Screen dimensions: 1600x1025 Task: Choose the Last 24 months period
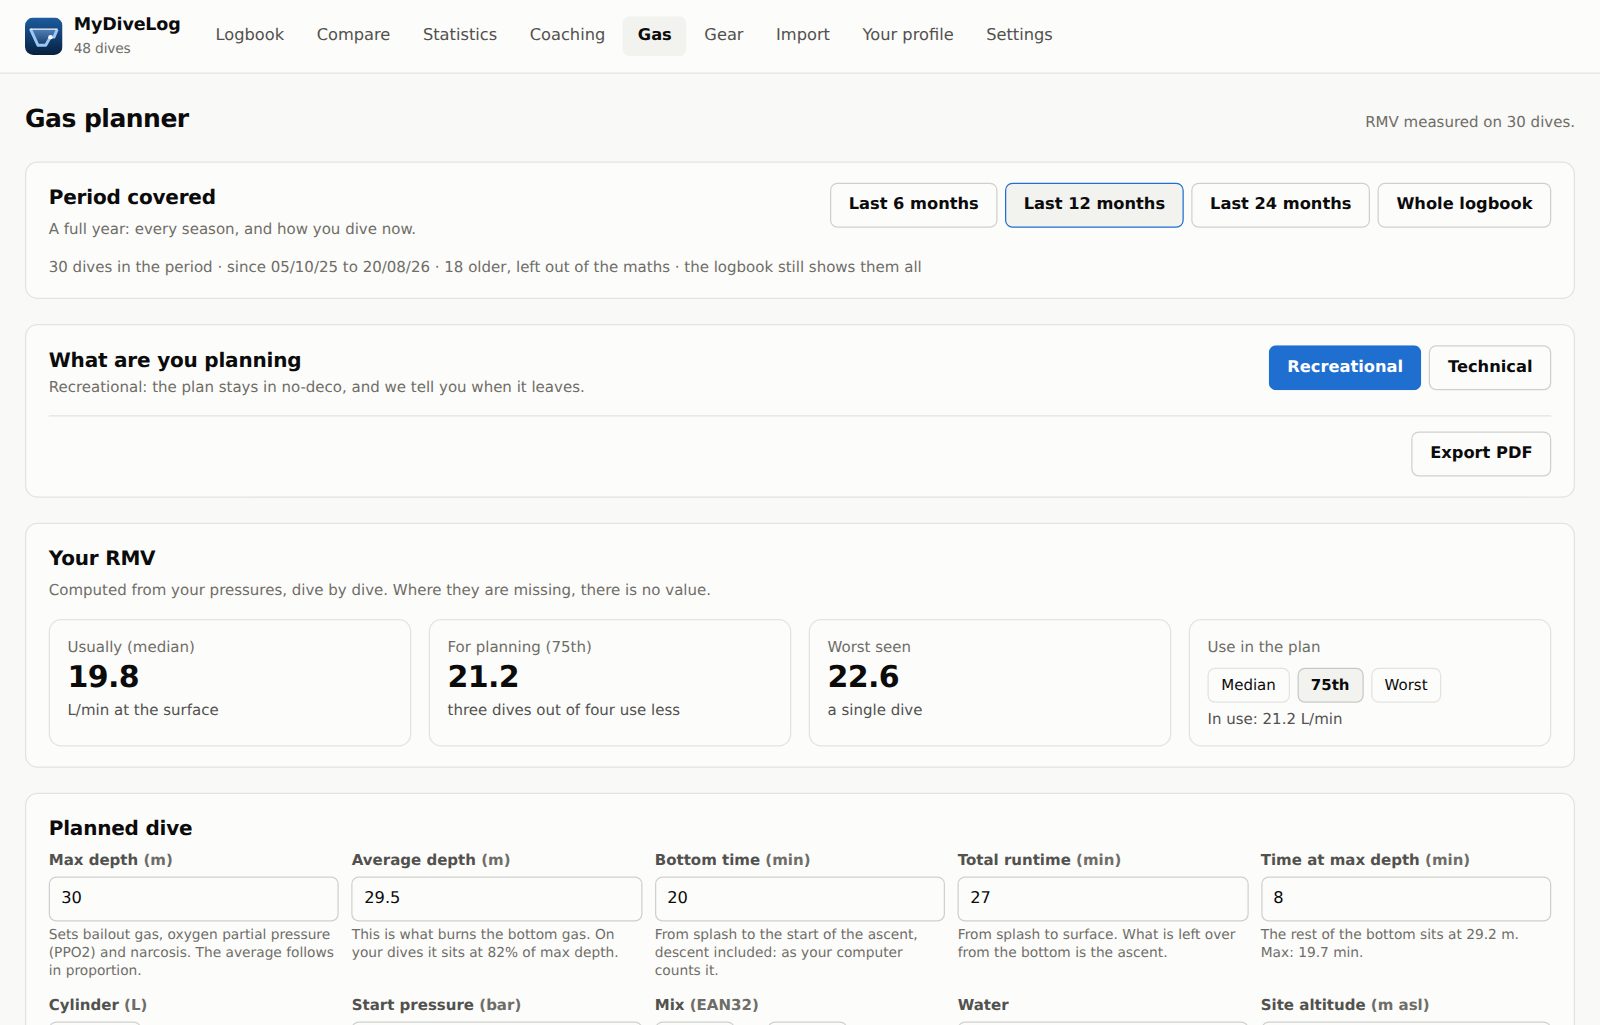(1280, 204)
